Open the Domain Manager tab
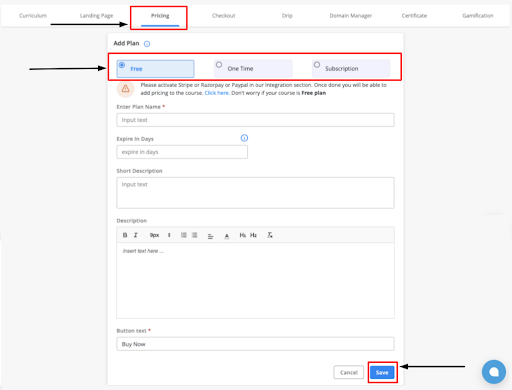 [x=351, y=16]
